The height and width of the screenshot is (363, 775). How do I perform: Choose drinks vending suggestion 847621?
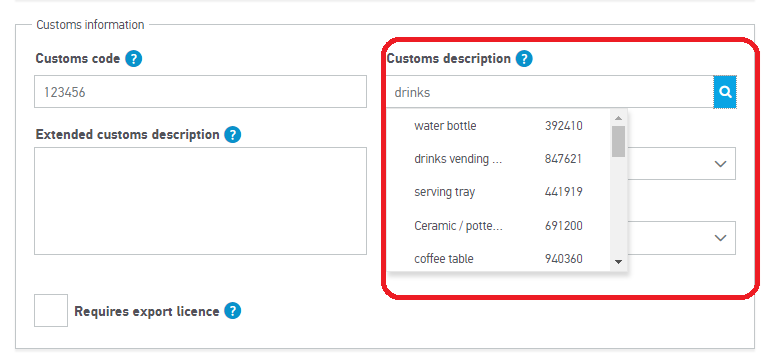coord(499,159)
